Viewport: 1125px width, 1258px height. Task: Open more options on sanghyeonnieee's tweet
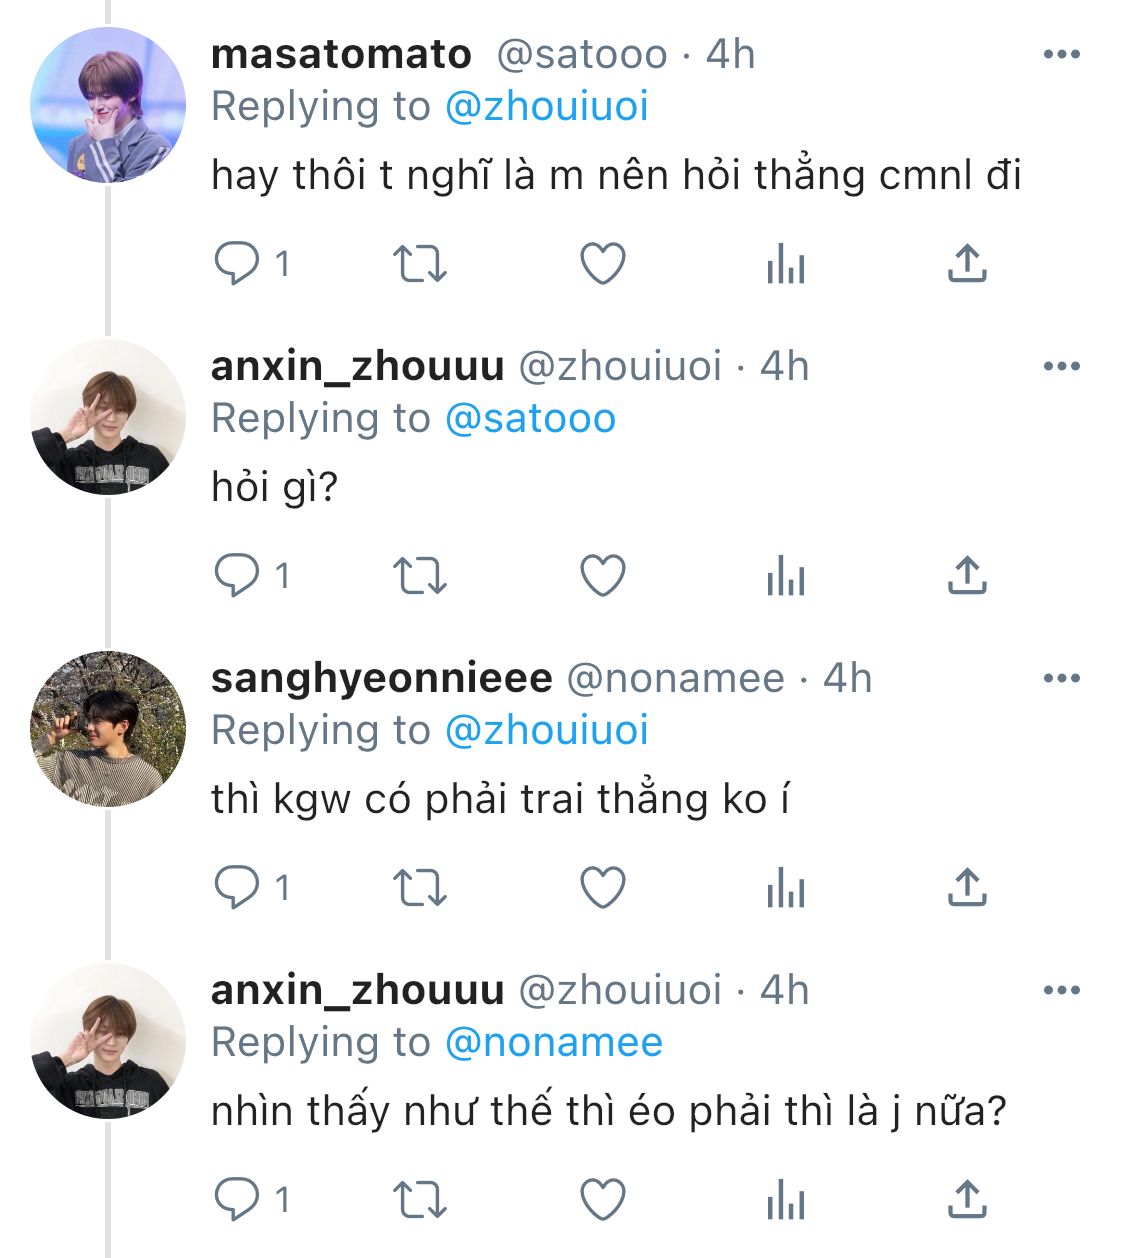1061,678
